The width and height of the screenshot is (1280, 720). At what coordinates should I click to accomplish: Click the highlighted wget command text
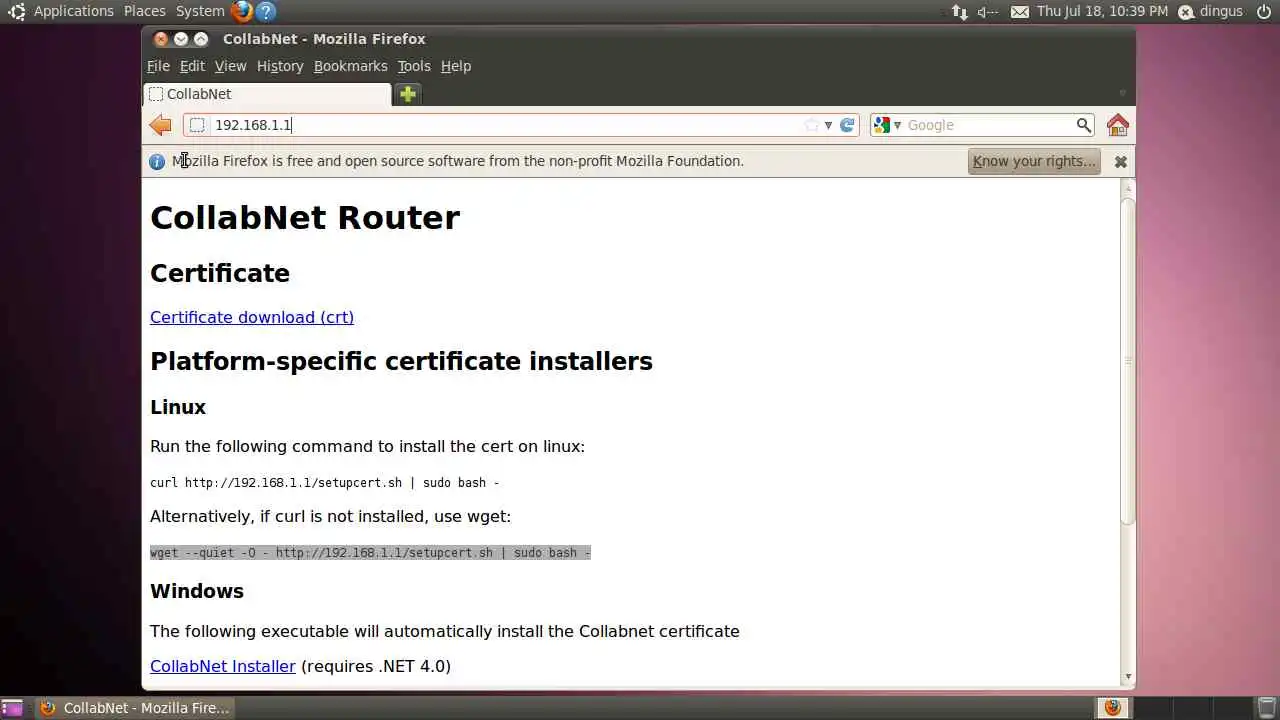[370, 553]
